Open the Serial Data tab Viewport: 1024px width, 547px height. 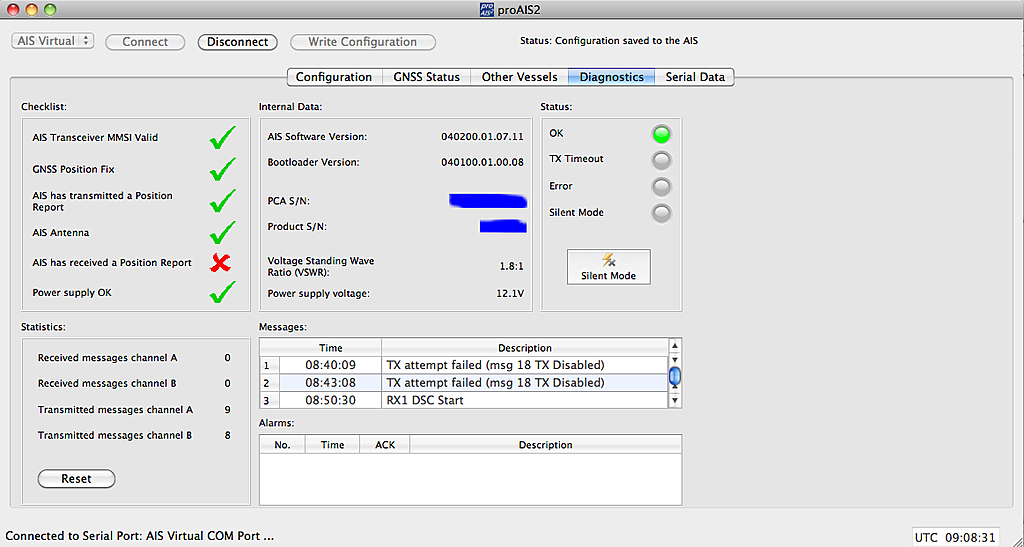(x=695, y=77)
